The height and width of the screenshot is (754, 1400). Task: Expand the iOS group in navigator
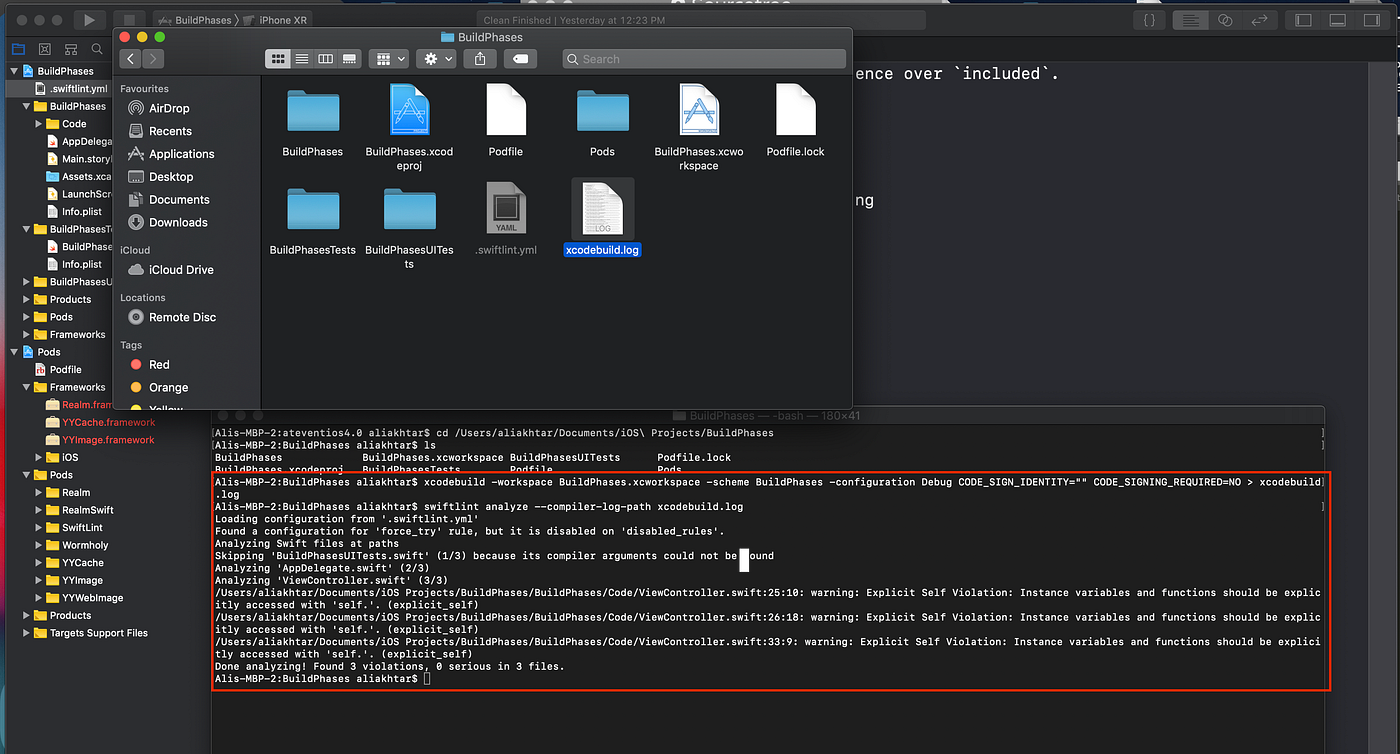[x=39, y=457]
